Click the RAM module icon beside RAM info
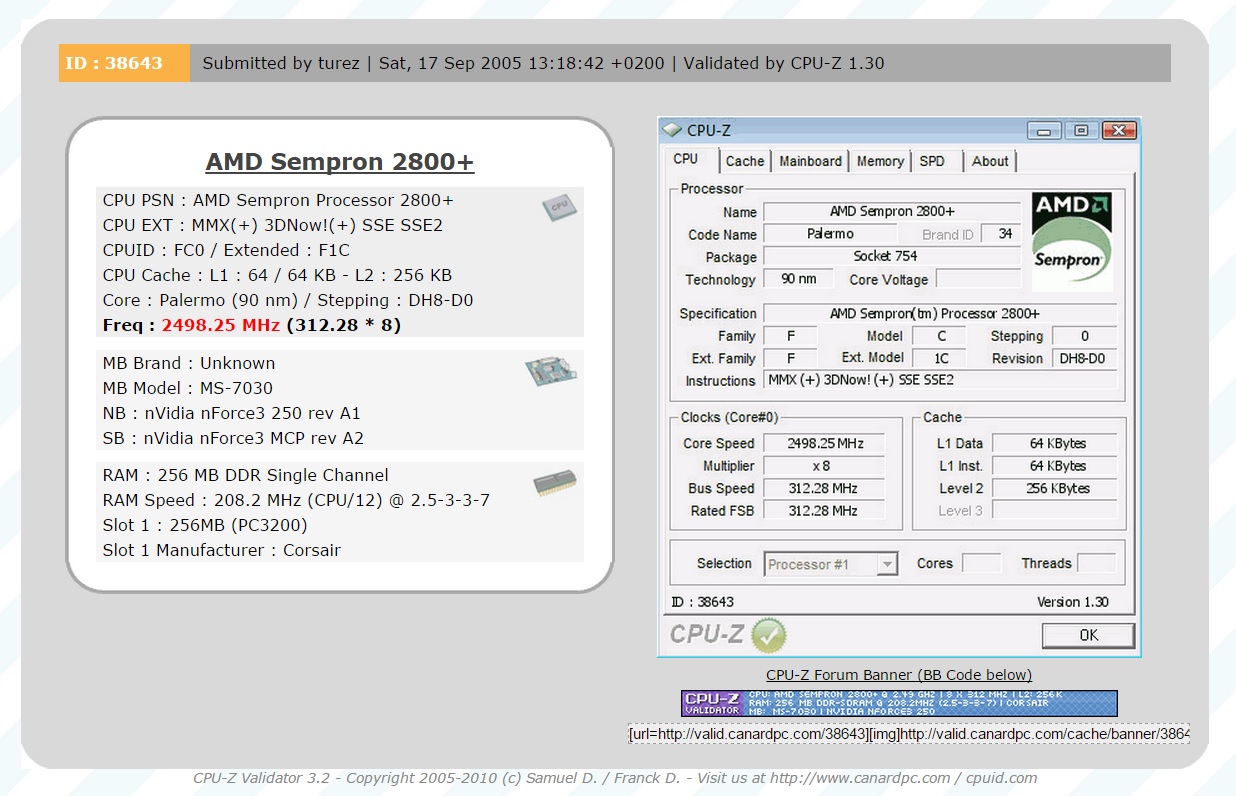This screenshot has width=1236, height=796. [554, 484]
